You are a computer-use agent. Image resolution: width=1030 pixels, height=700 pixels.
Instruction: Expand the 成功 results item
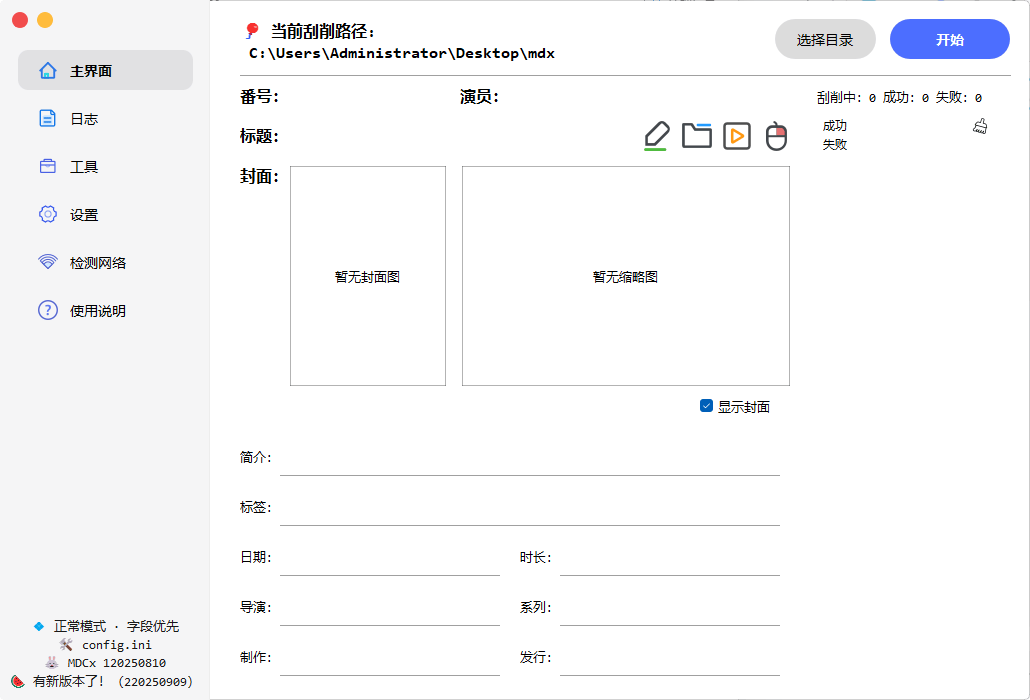835,126
